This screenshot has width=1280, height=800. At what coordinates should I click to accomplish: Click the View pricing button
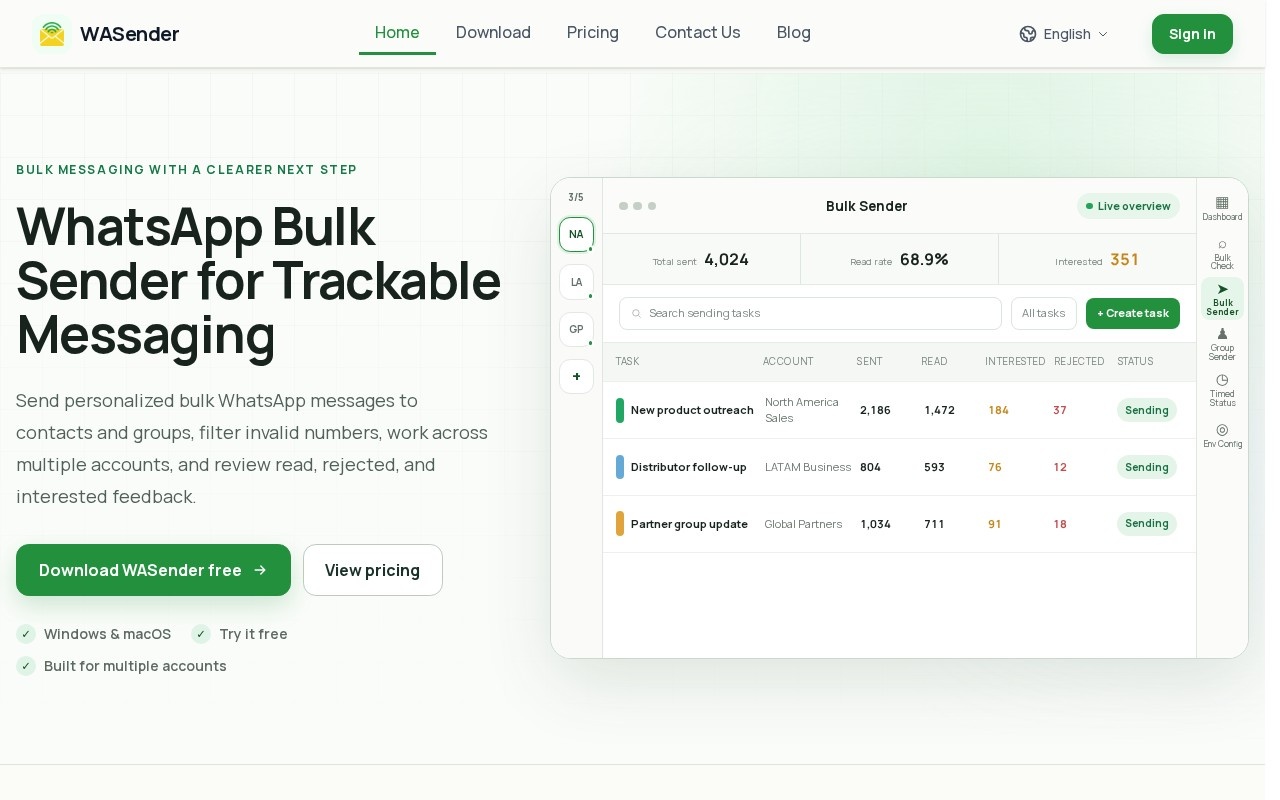373,570
